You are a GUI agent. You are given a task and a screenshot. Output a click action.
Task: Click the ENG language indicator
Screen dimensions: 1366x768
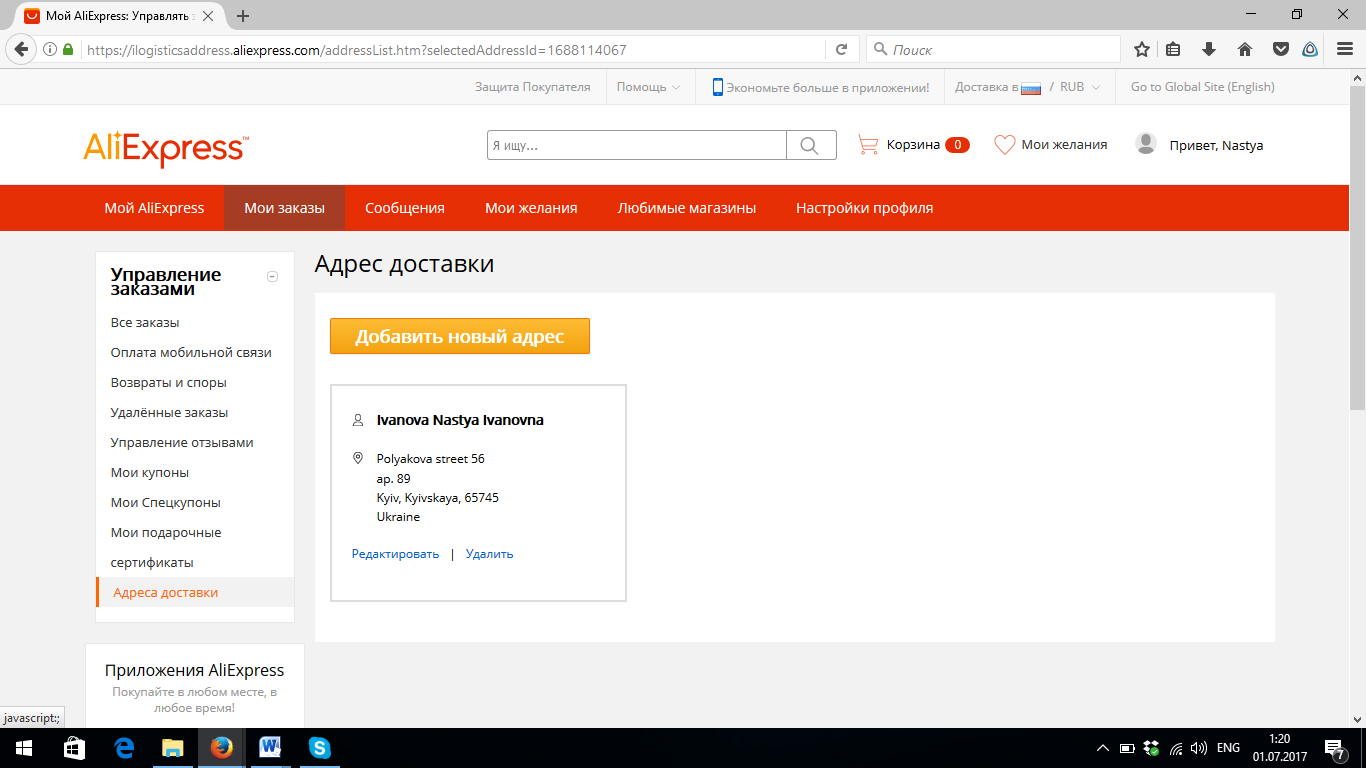click(1228, 748)
